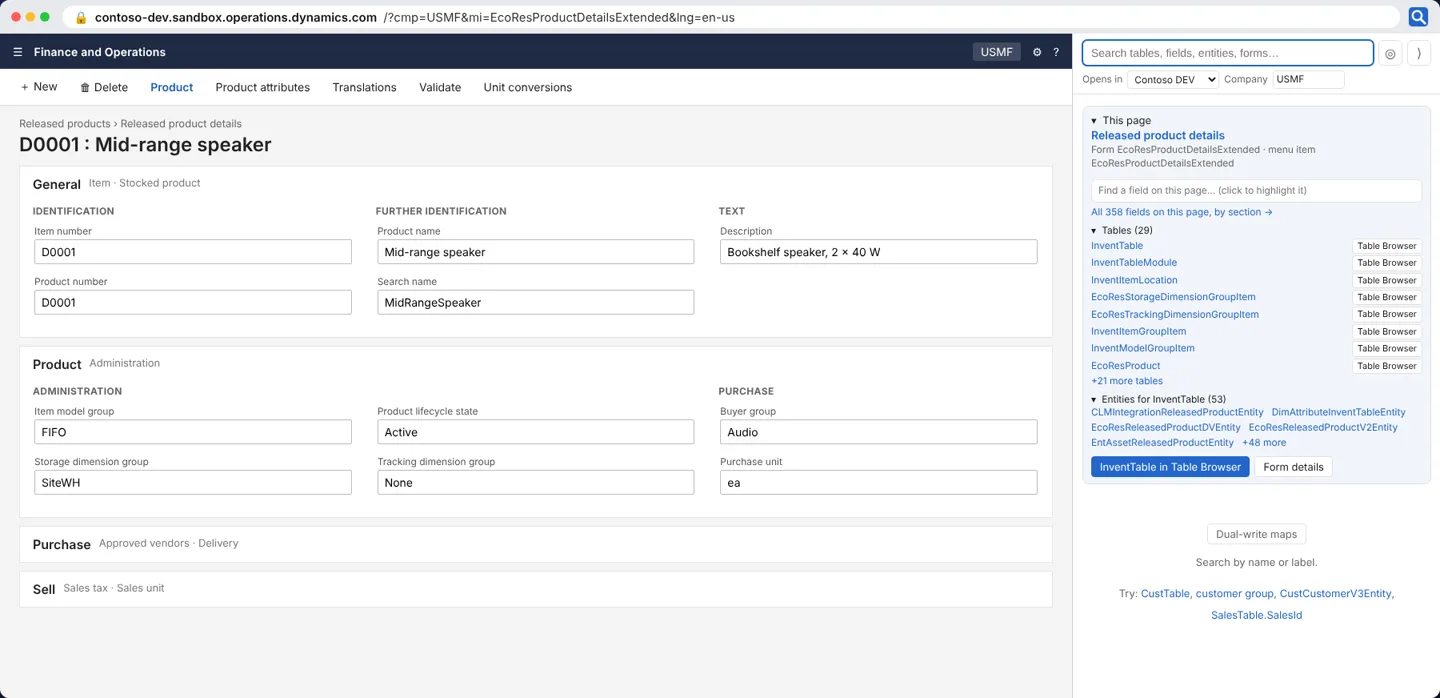The height and width of the screenshot is (698, 1440).
Task: Open the Released product details link
Action: [1158, 135]
